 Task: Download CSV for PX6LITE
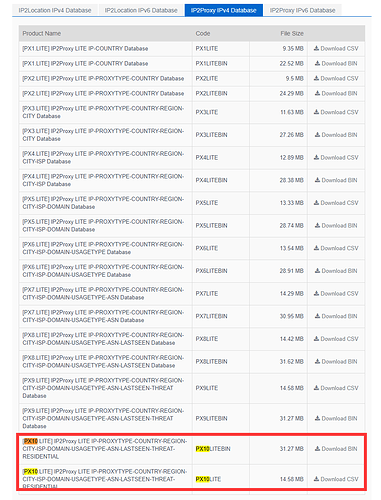coord(336,248)
